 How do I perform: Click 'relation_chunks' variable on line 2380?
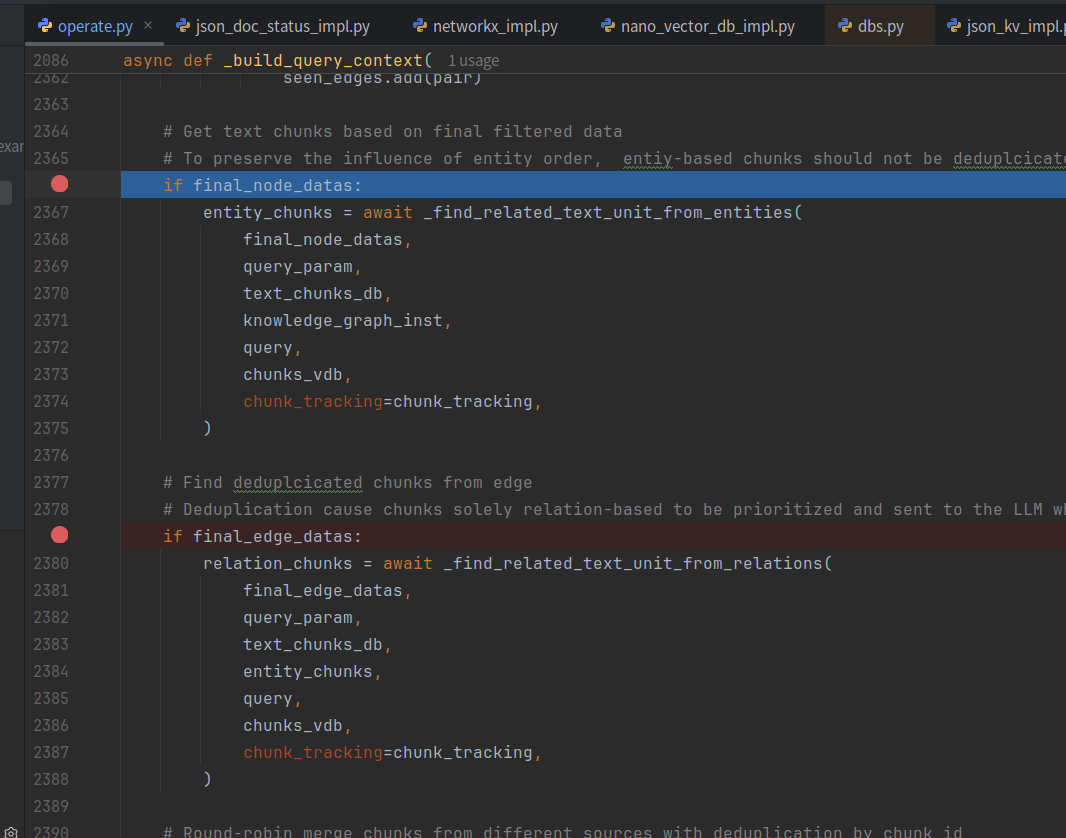278,563
